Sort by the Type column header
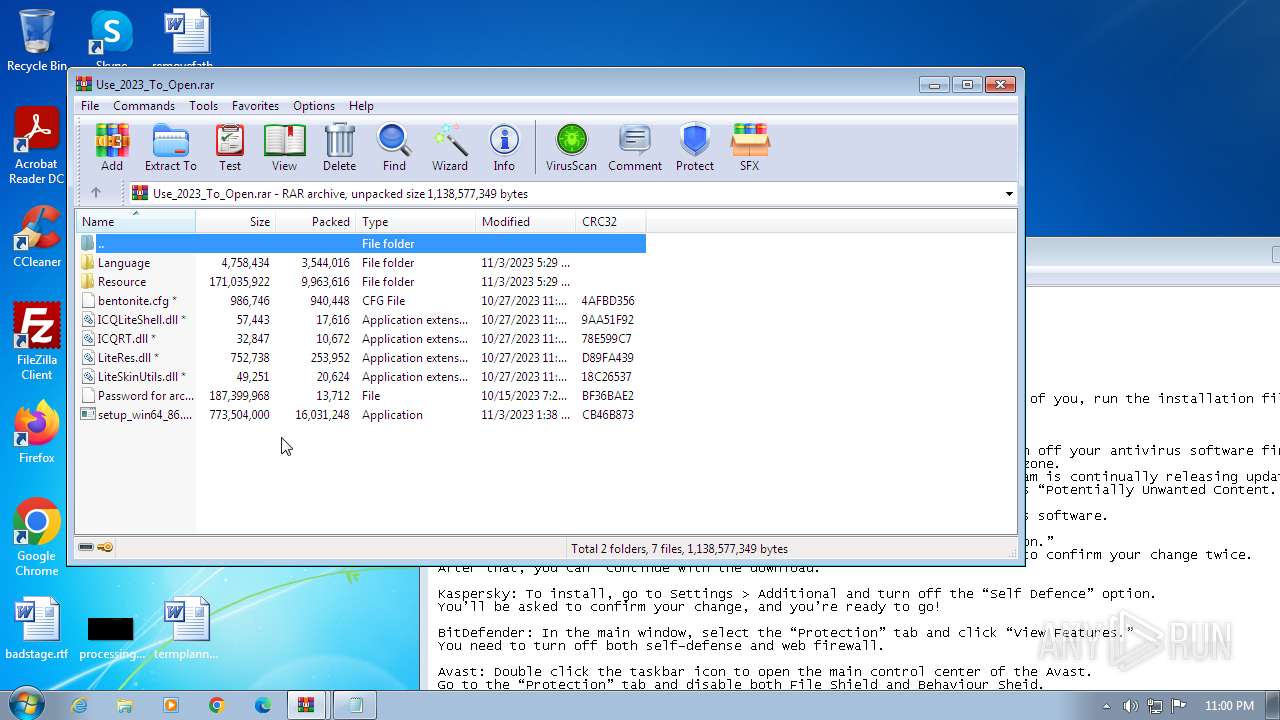The image size is (1280, 720). click(x=416, y=222)
